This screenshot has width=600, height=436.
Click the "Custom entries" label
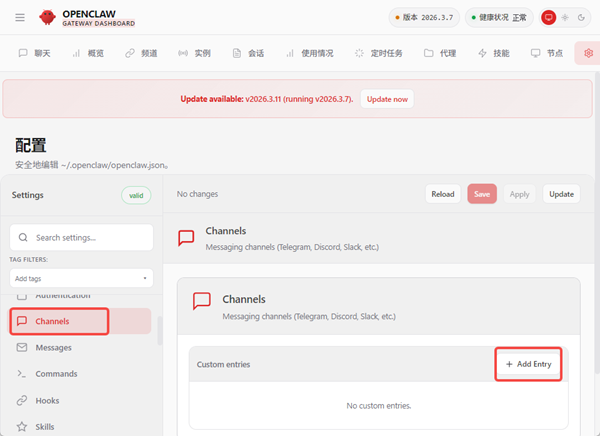[223, 364]
